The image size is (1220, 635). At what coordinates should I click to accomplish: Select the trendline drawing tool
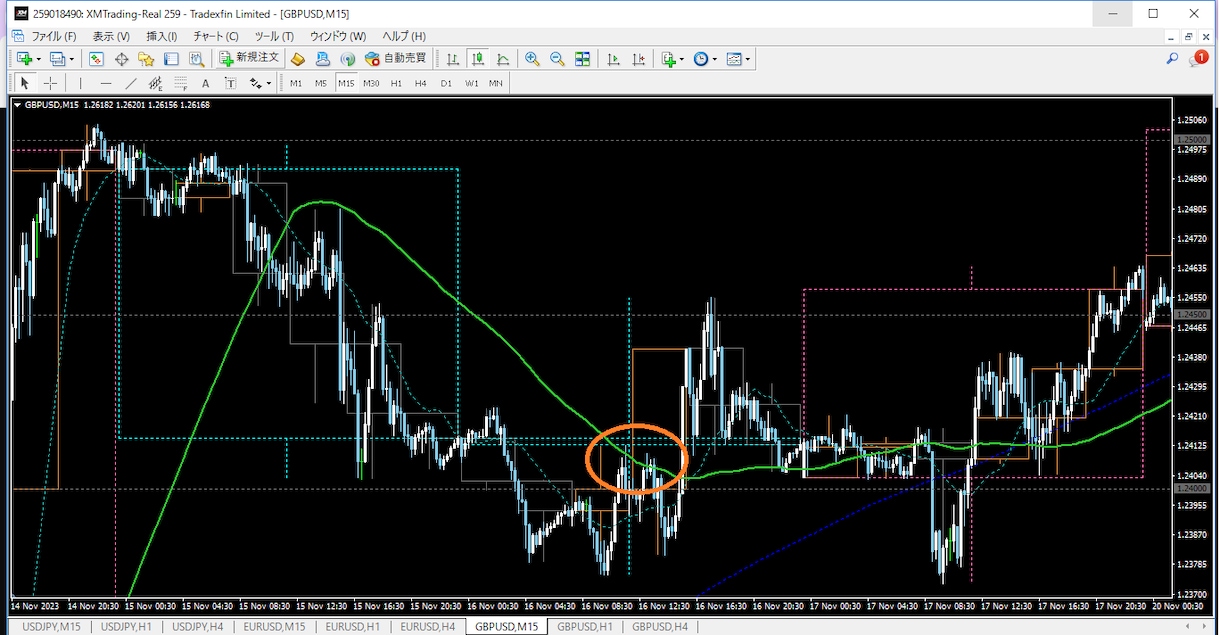coord(131,83)
